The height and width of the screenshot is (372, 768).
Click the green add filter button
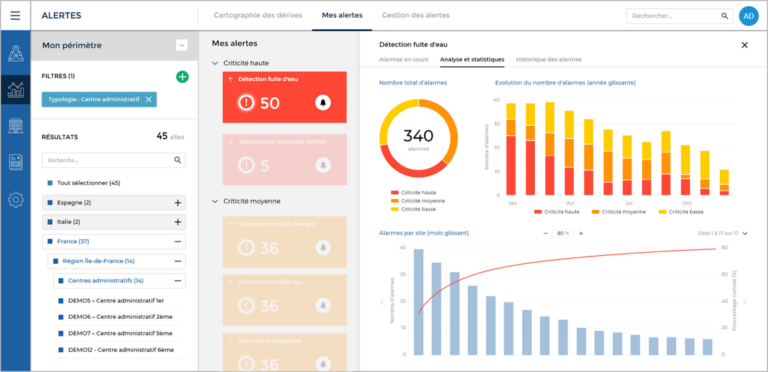(182, 76)
